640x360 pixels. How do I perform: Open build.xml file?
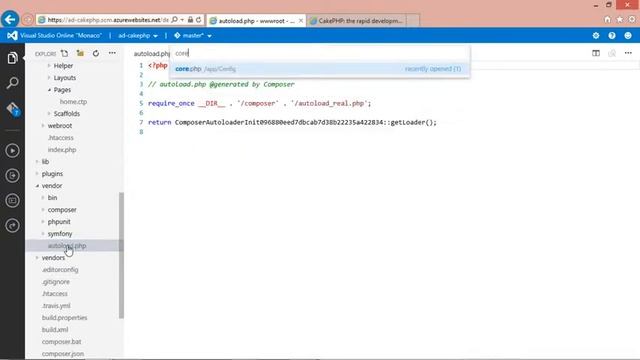click(55, 329)
